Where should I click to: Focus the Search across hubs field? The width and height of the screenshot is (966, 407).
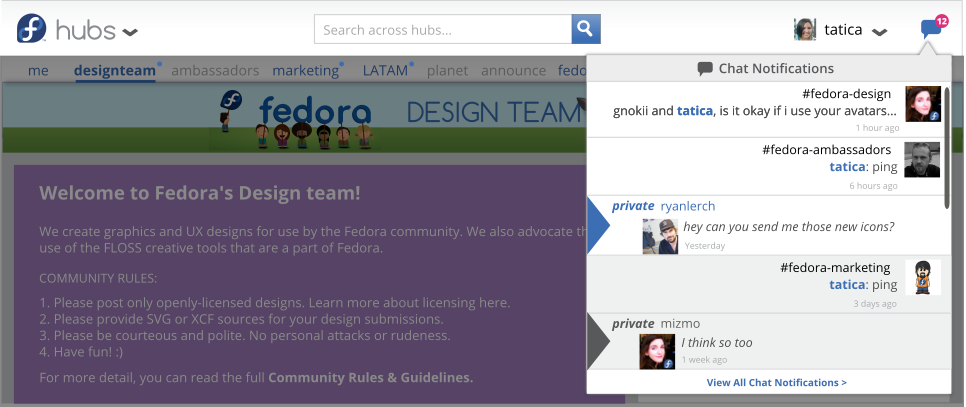tap(443, 29)
